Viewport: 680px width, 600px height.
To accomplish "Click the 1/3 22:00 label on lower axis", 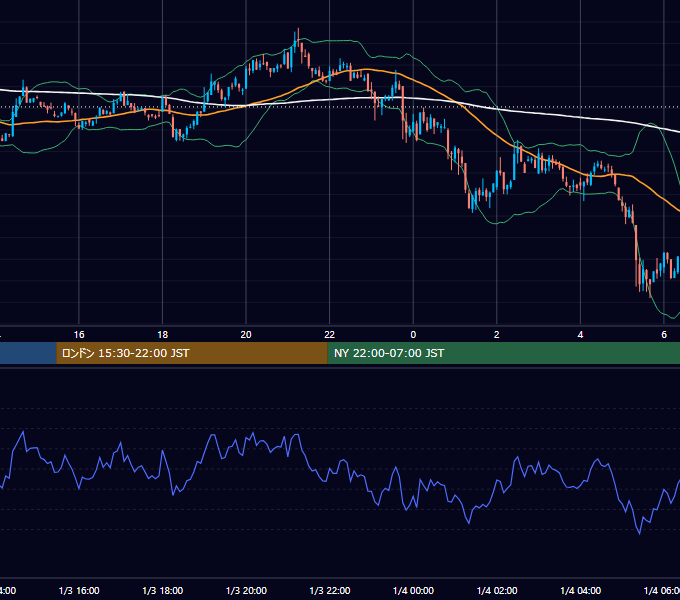I will tap(330, 590).
